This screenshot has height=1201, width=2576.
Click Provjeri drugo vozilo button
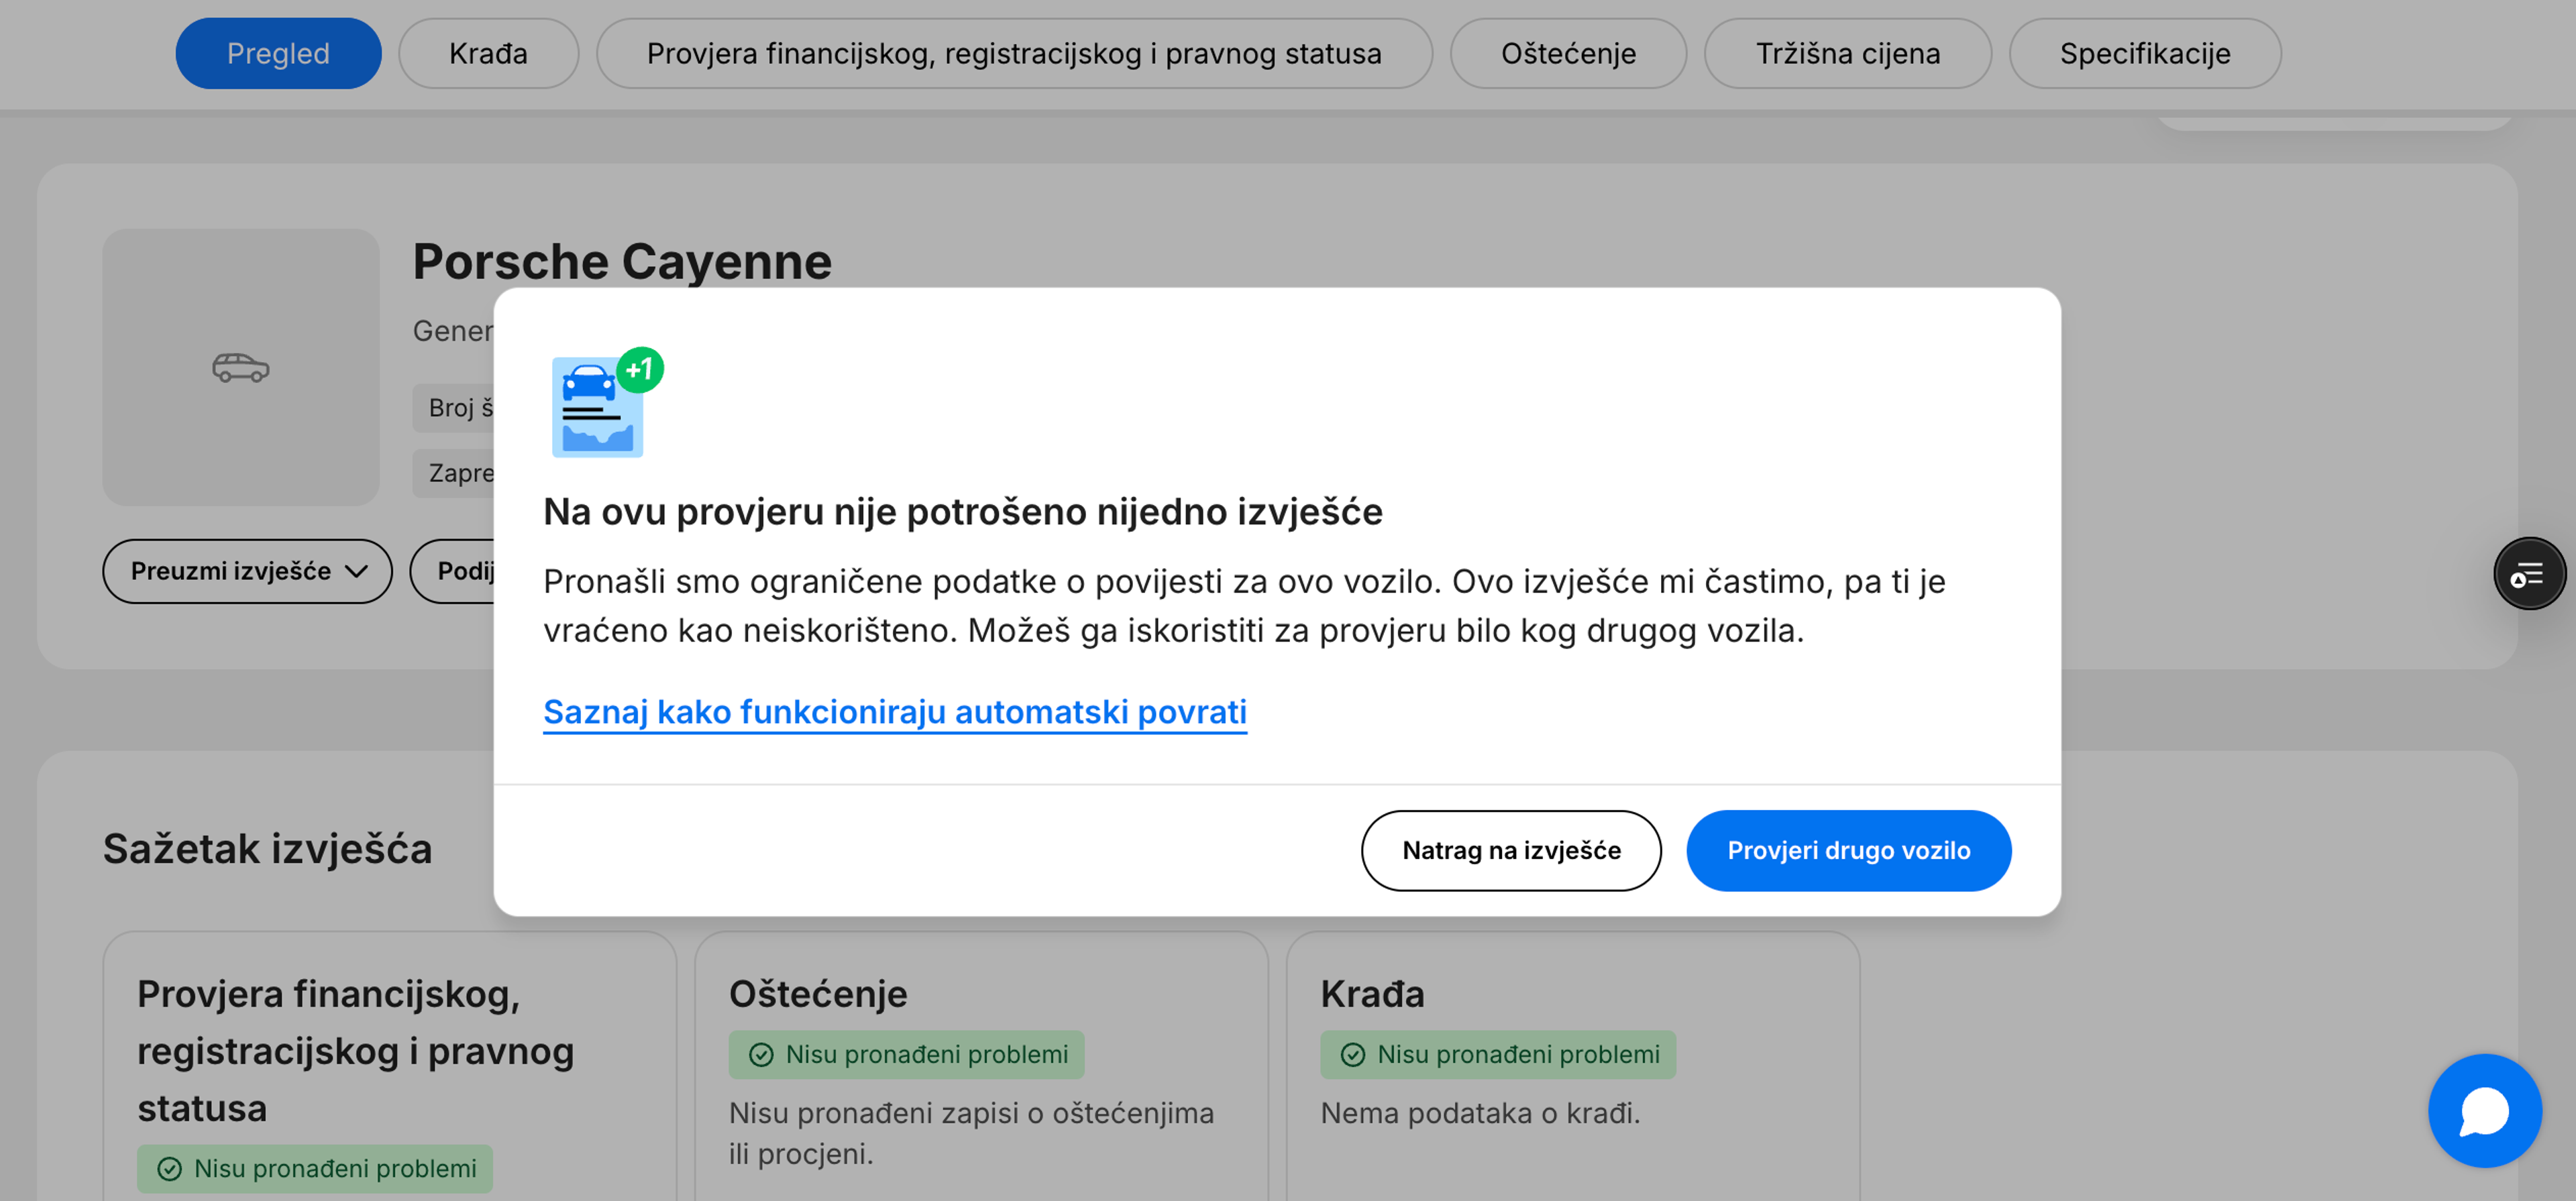tap(1848, 850)
